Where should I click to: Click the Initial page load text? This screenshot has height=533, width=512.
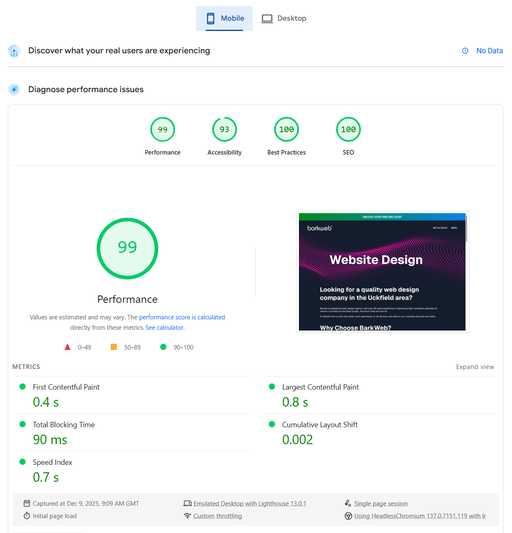click(x=54, y=516)
